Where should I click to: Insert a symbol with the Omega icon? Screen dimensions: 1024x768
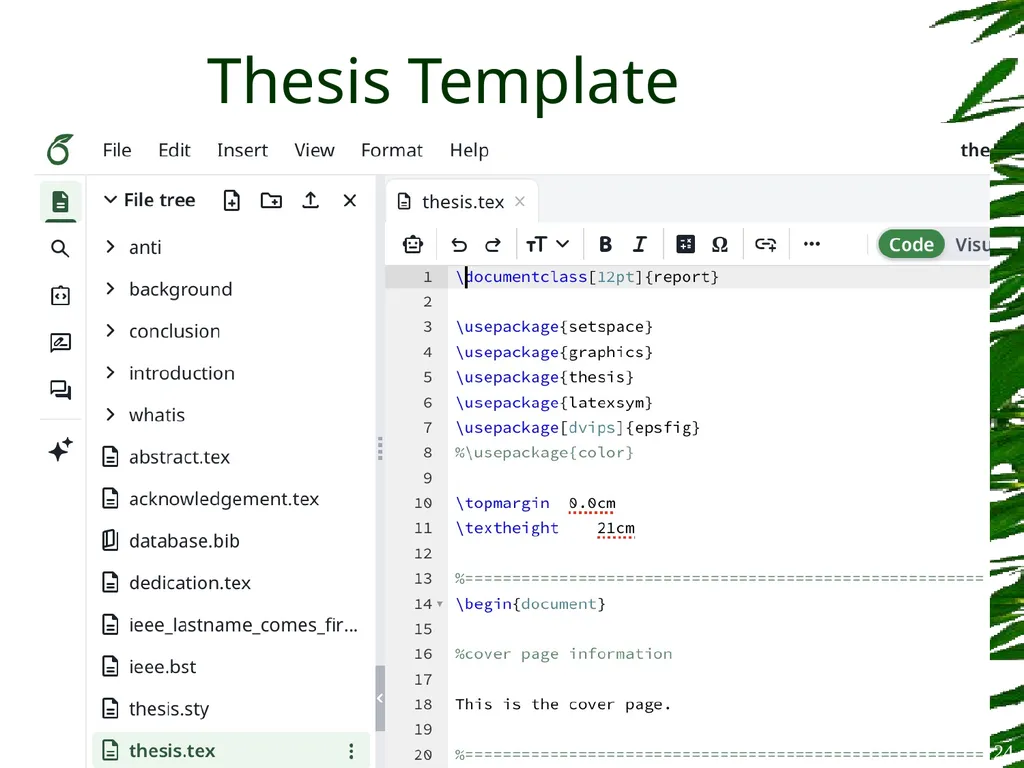click(x=720, y=244)
